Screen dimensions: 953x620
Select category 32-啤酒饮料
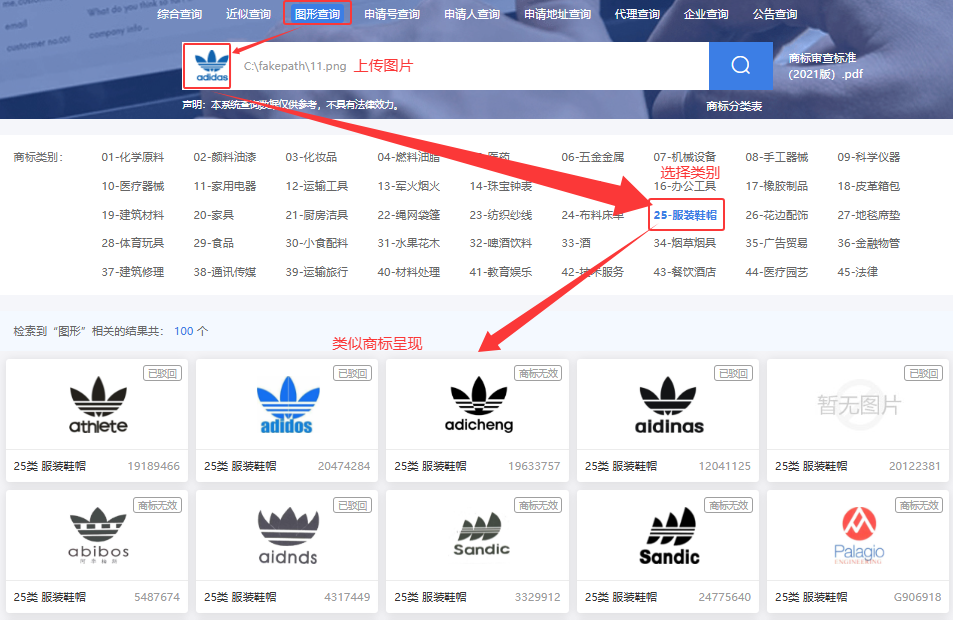[x=500, y=243]
